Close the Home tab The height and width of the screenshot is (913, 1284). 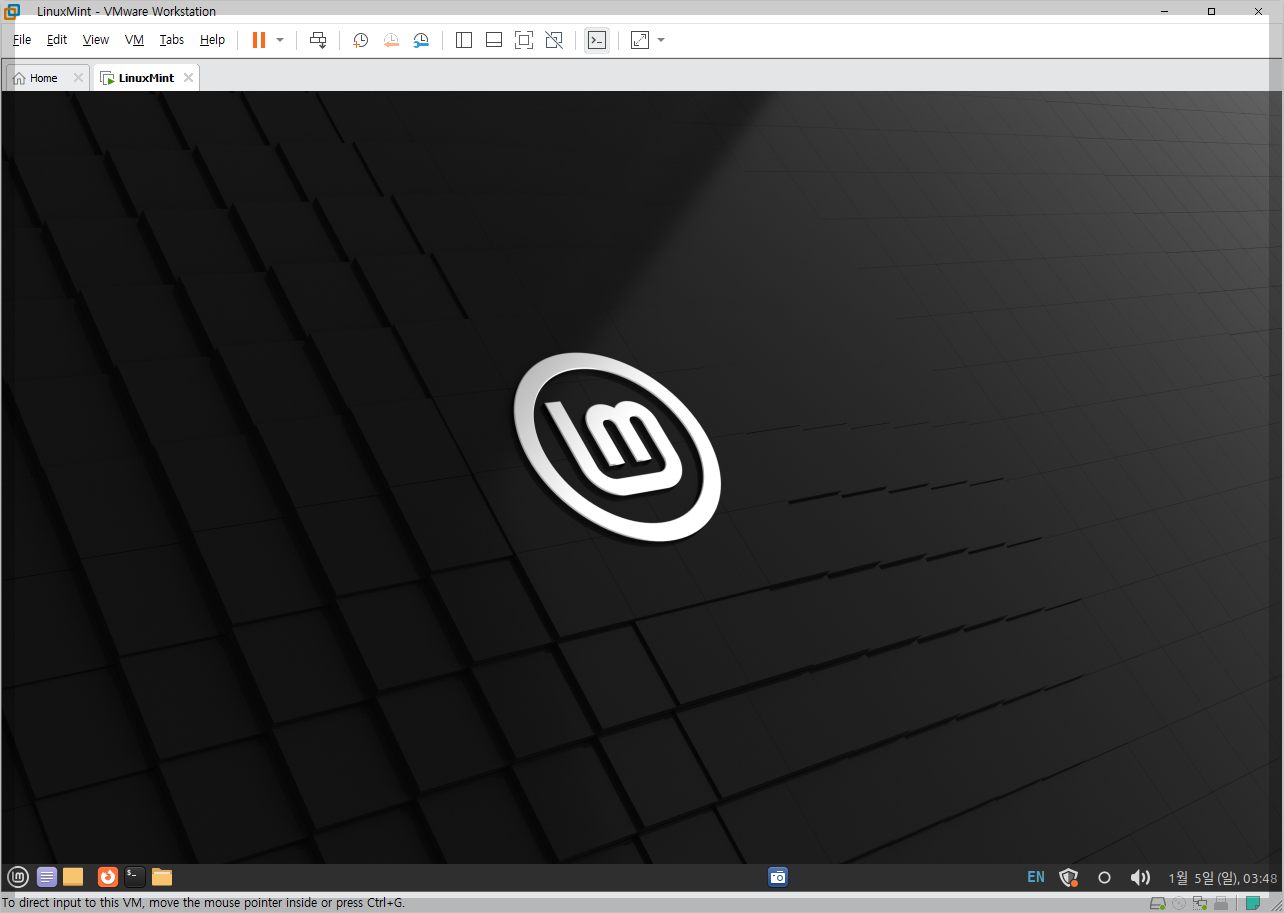click(x=78, y=78)
